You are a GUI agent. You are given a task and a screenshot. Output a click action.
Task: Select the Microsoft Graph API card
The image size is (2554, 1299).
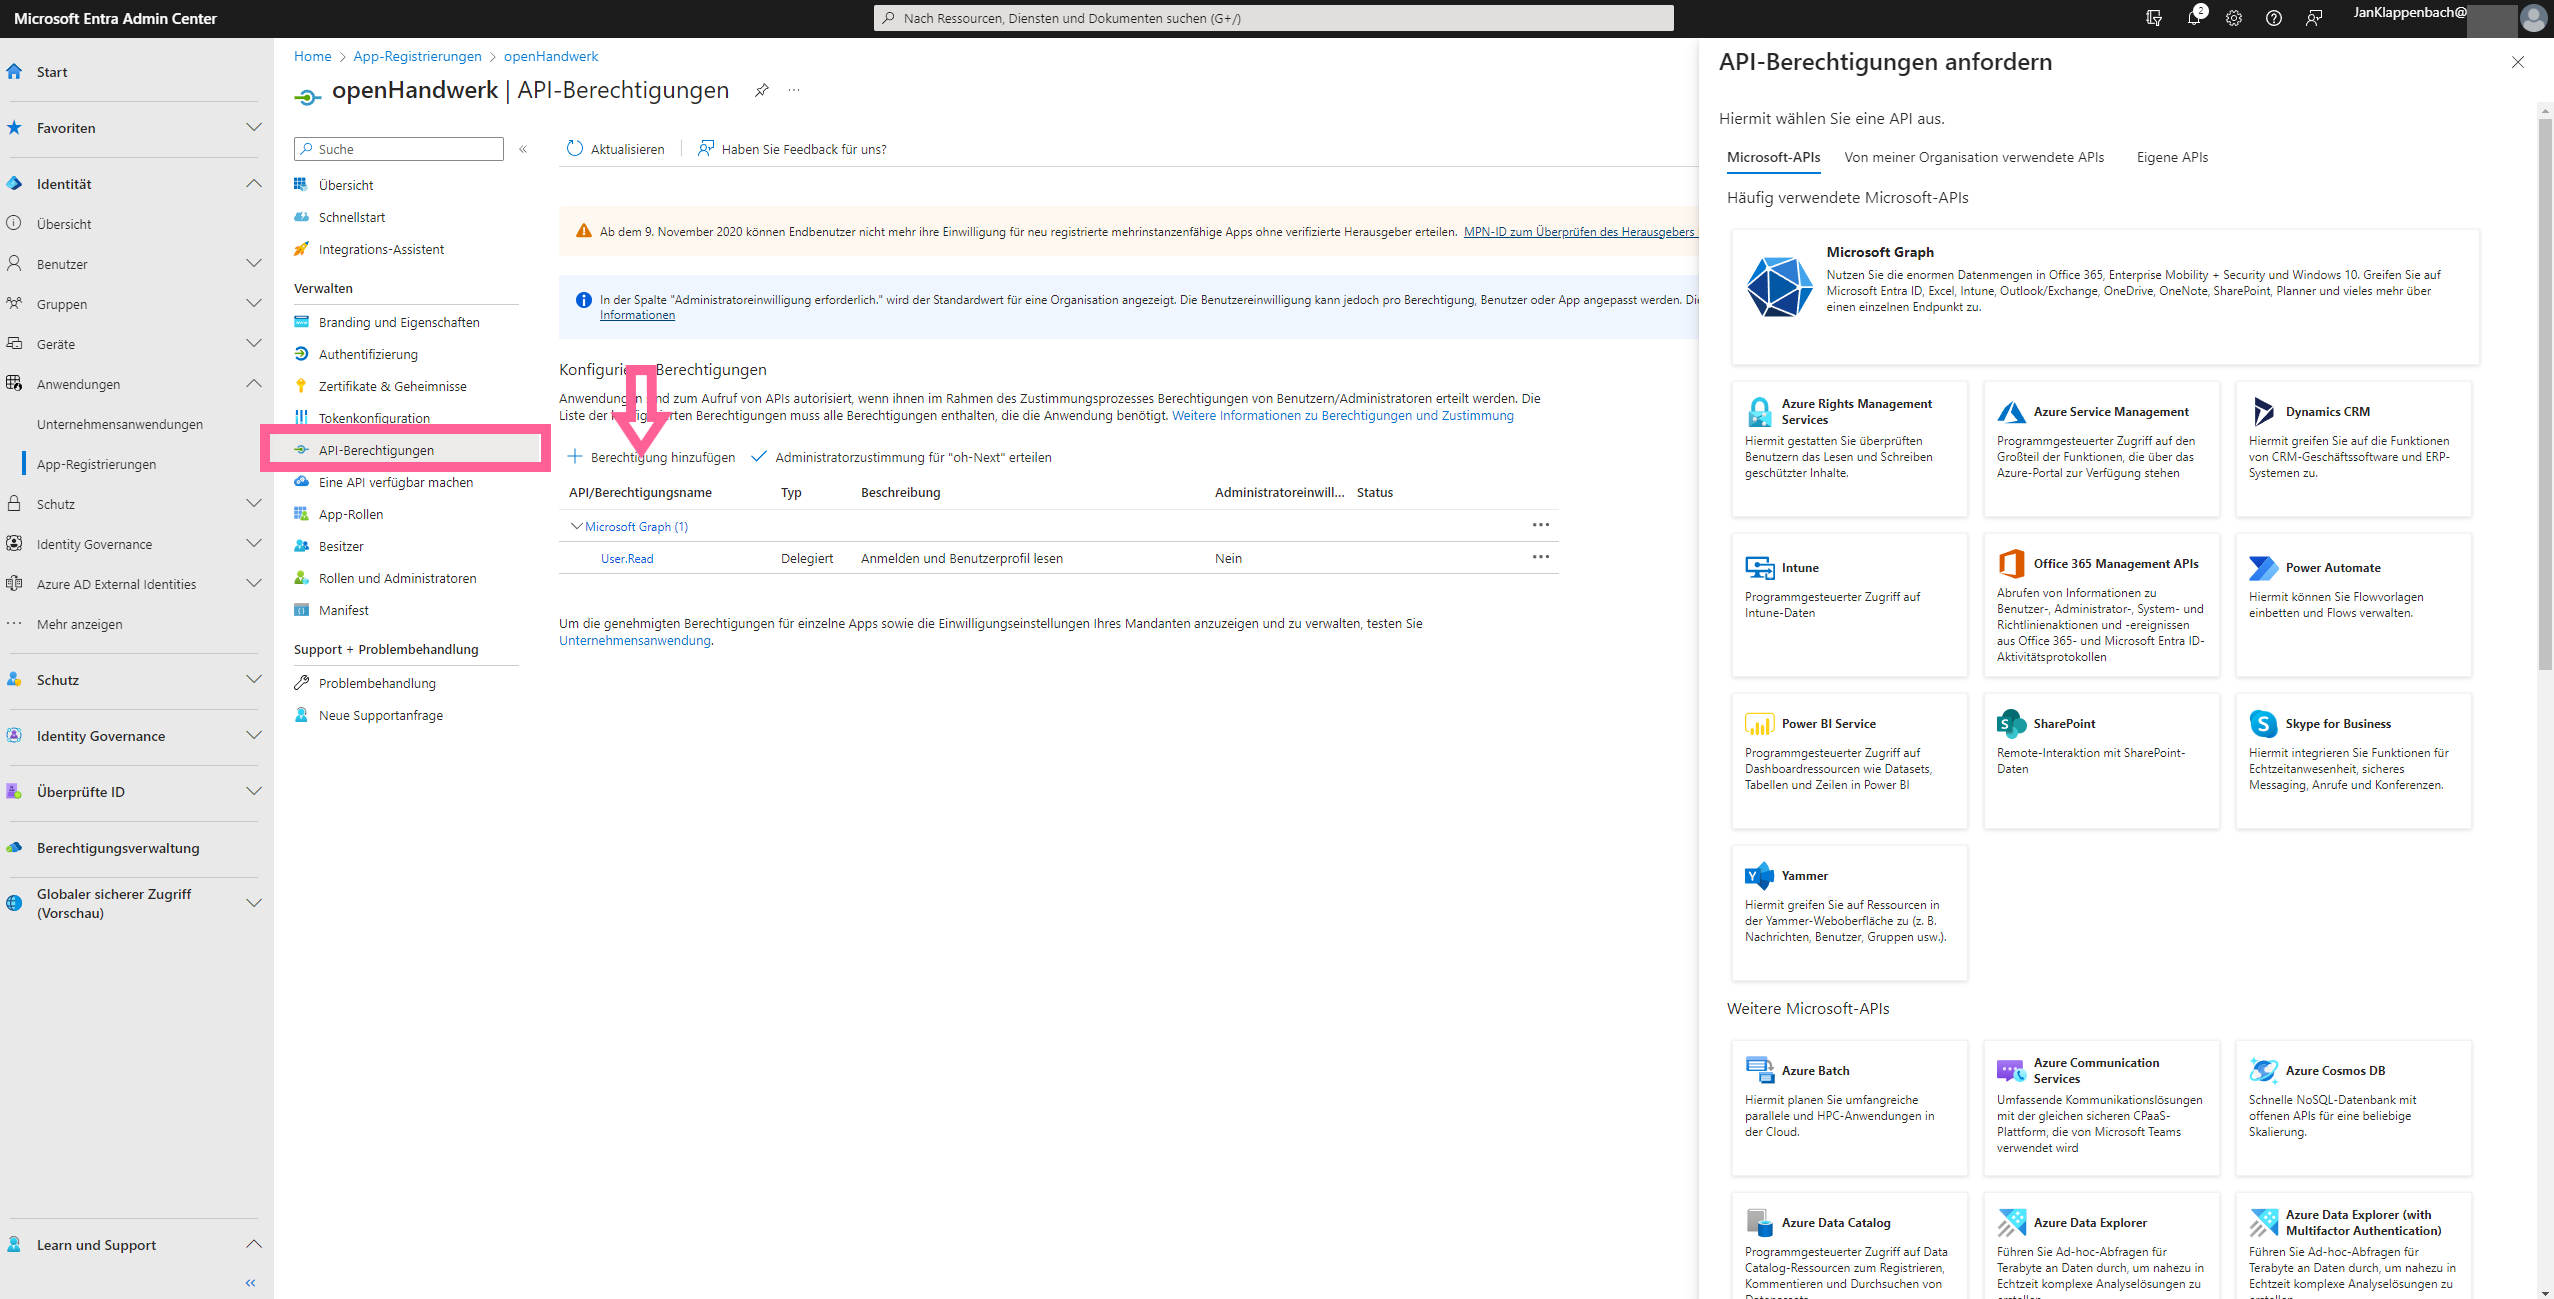tap(2105, 297)
